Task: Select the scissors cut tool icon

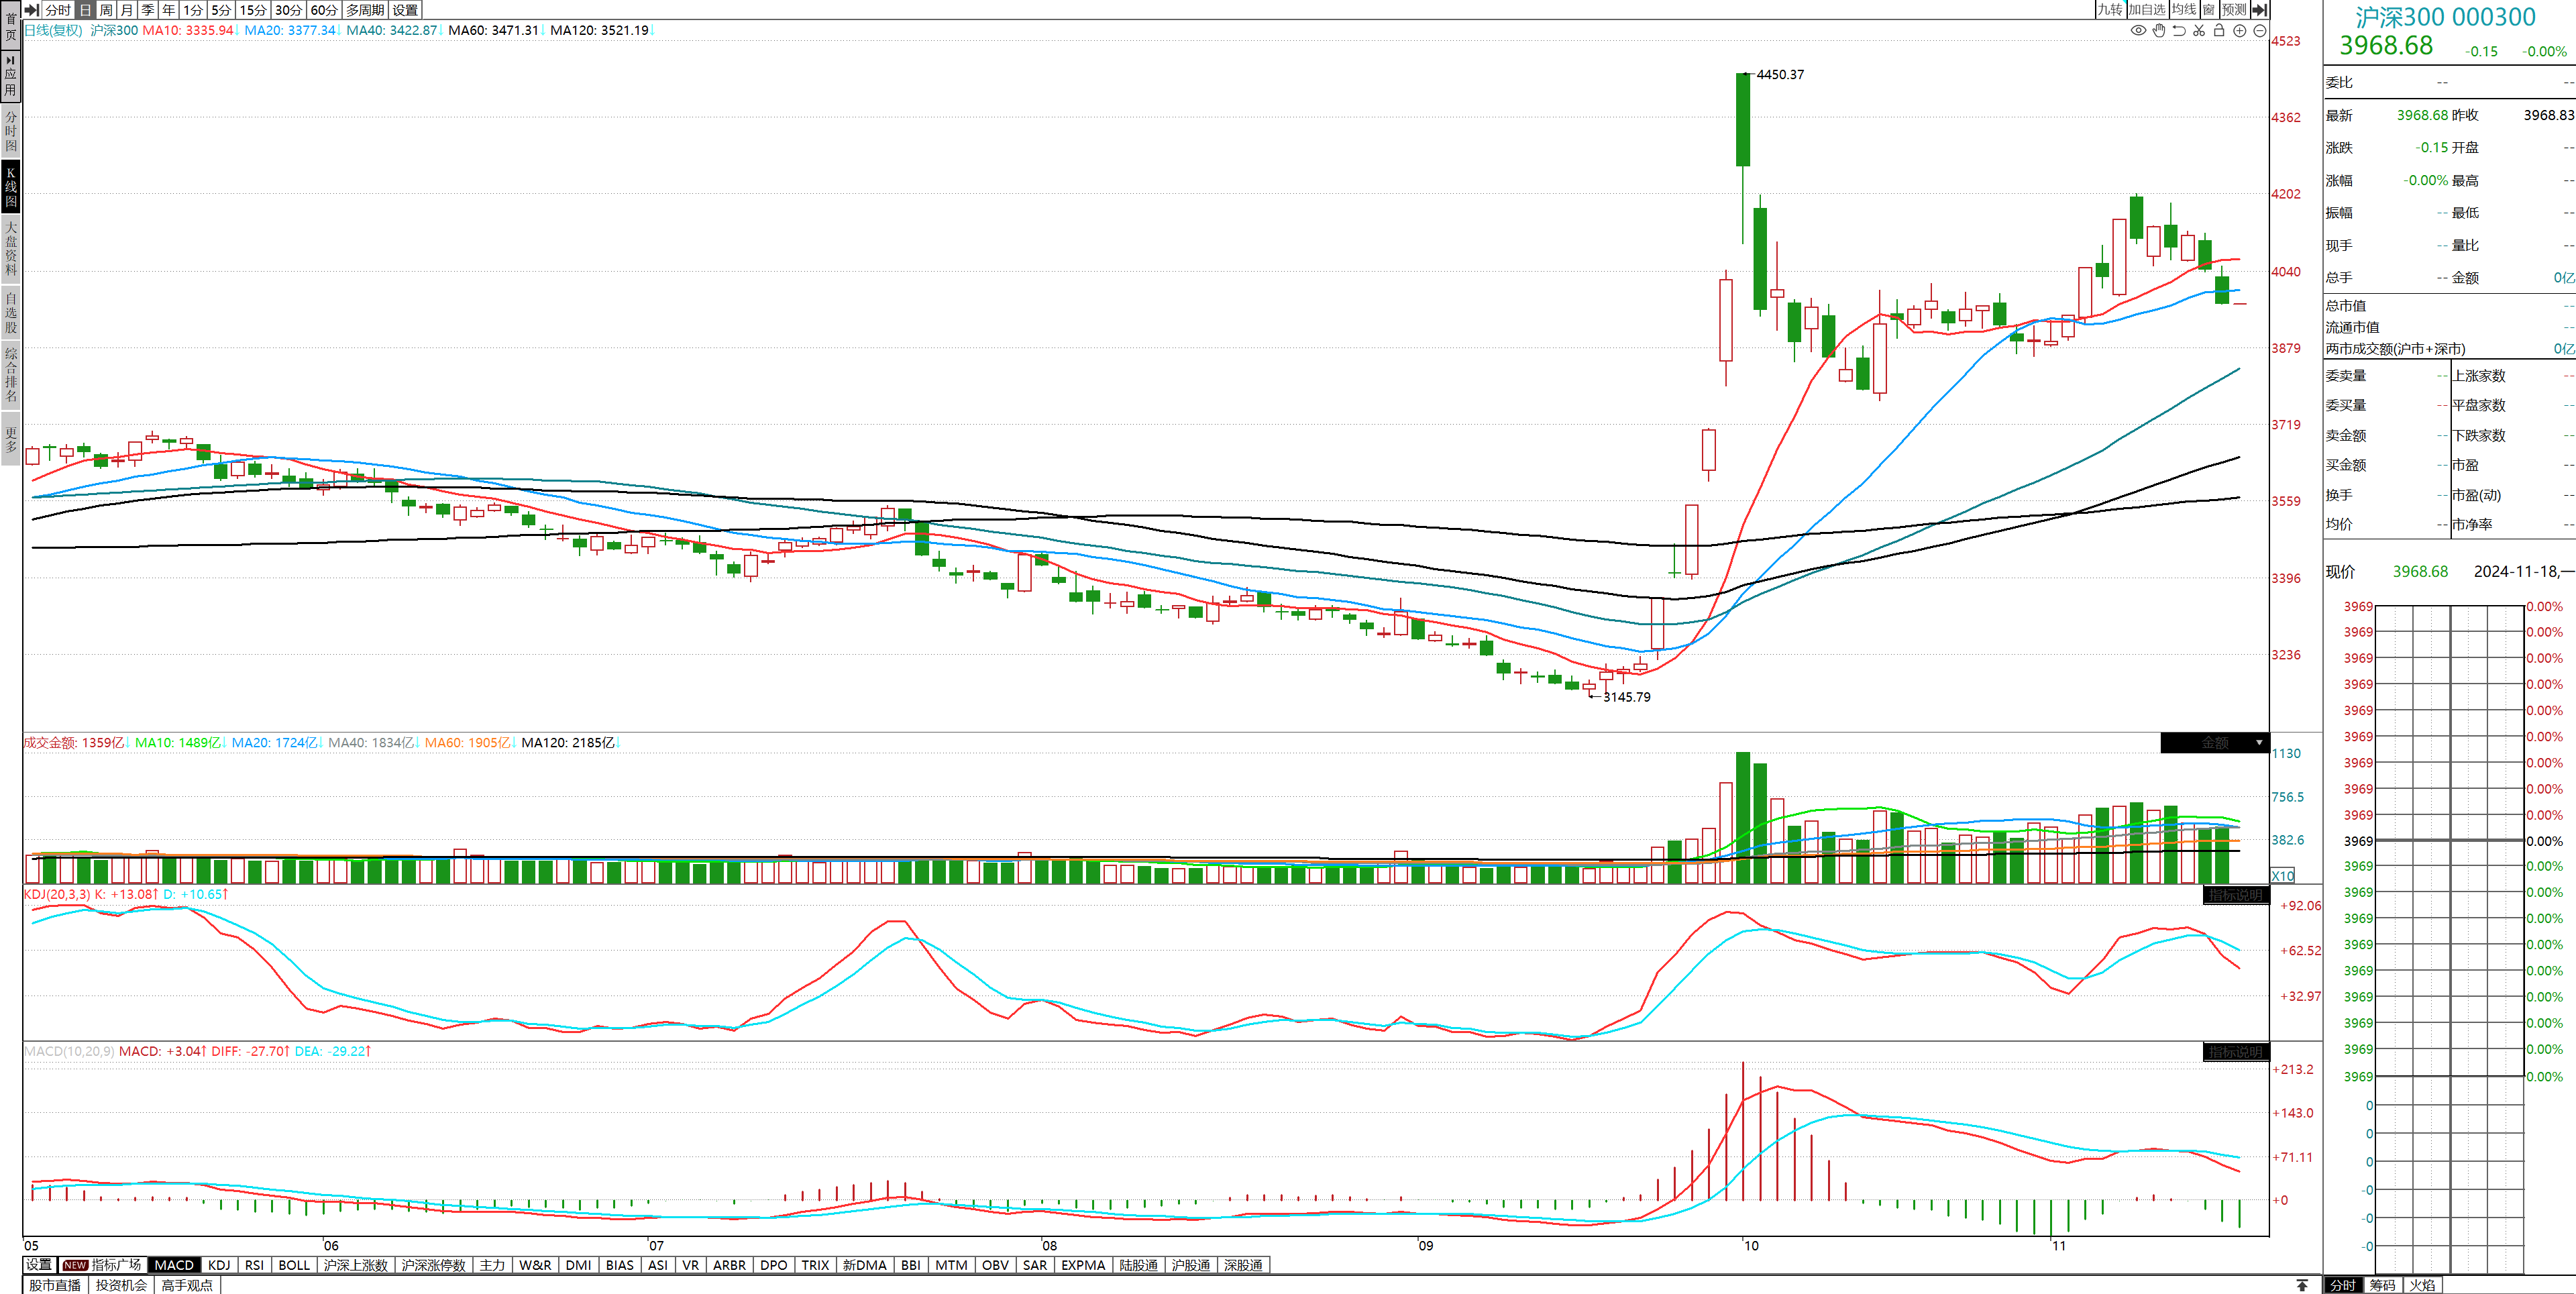Action: point(2199,31)
